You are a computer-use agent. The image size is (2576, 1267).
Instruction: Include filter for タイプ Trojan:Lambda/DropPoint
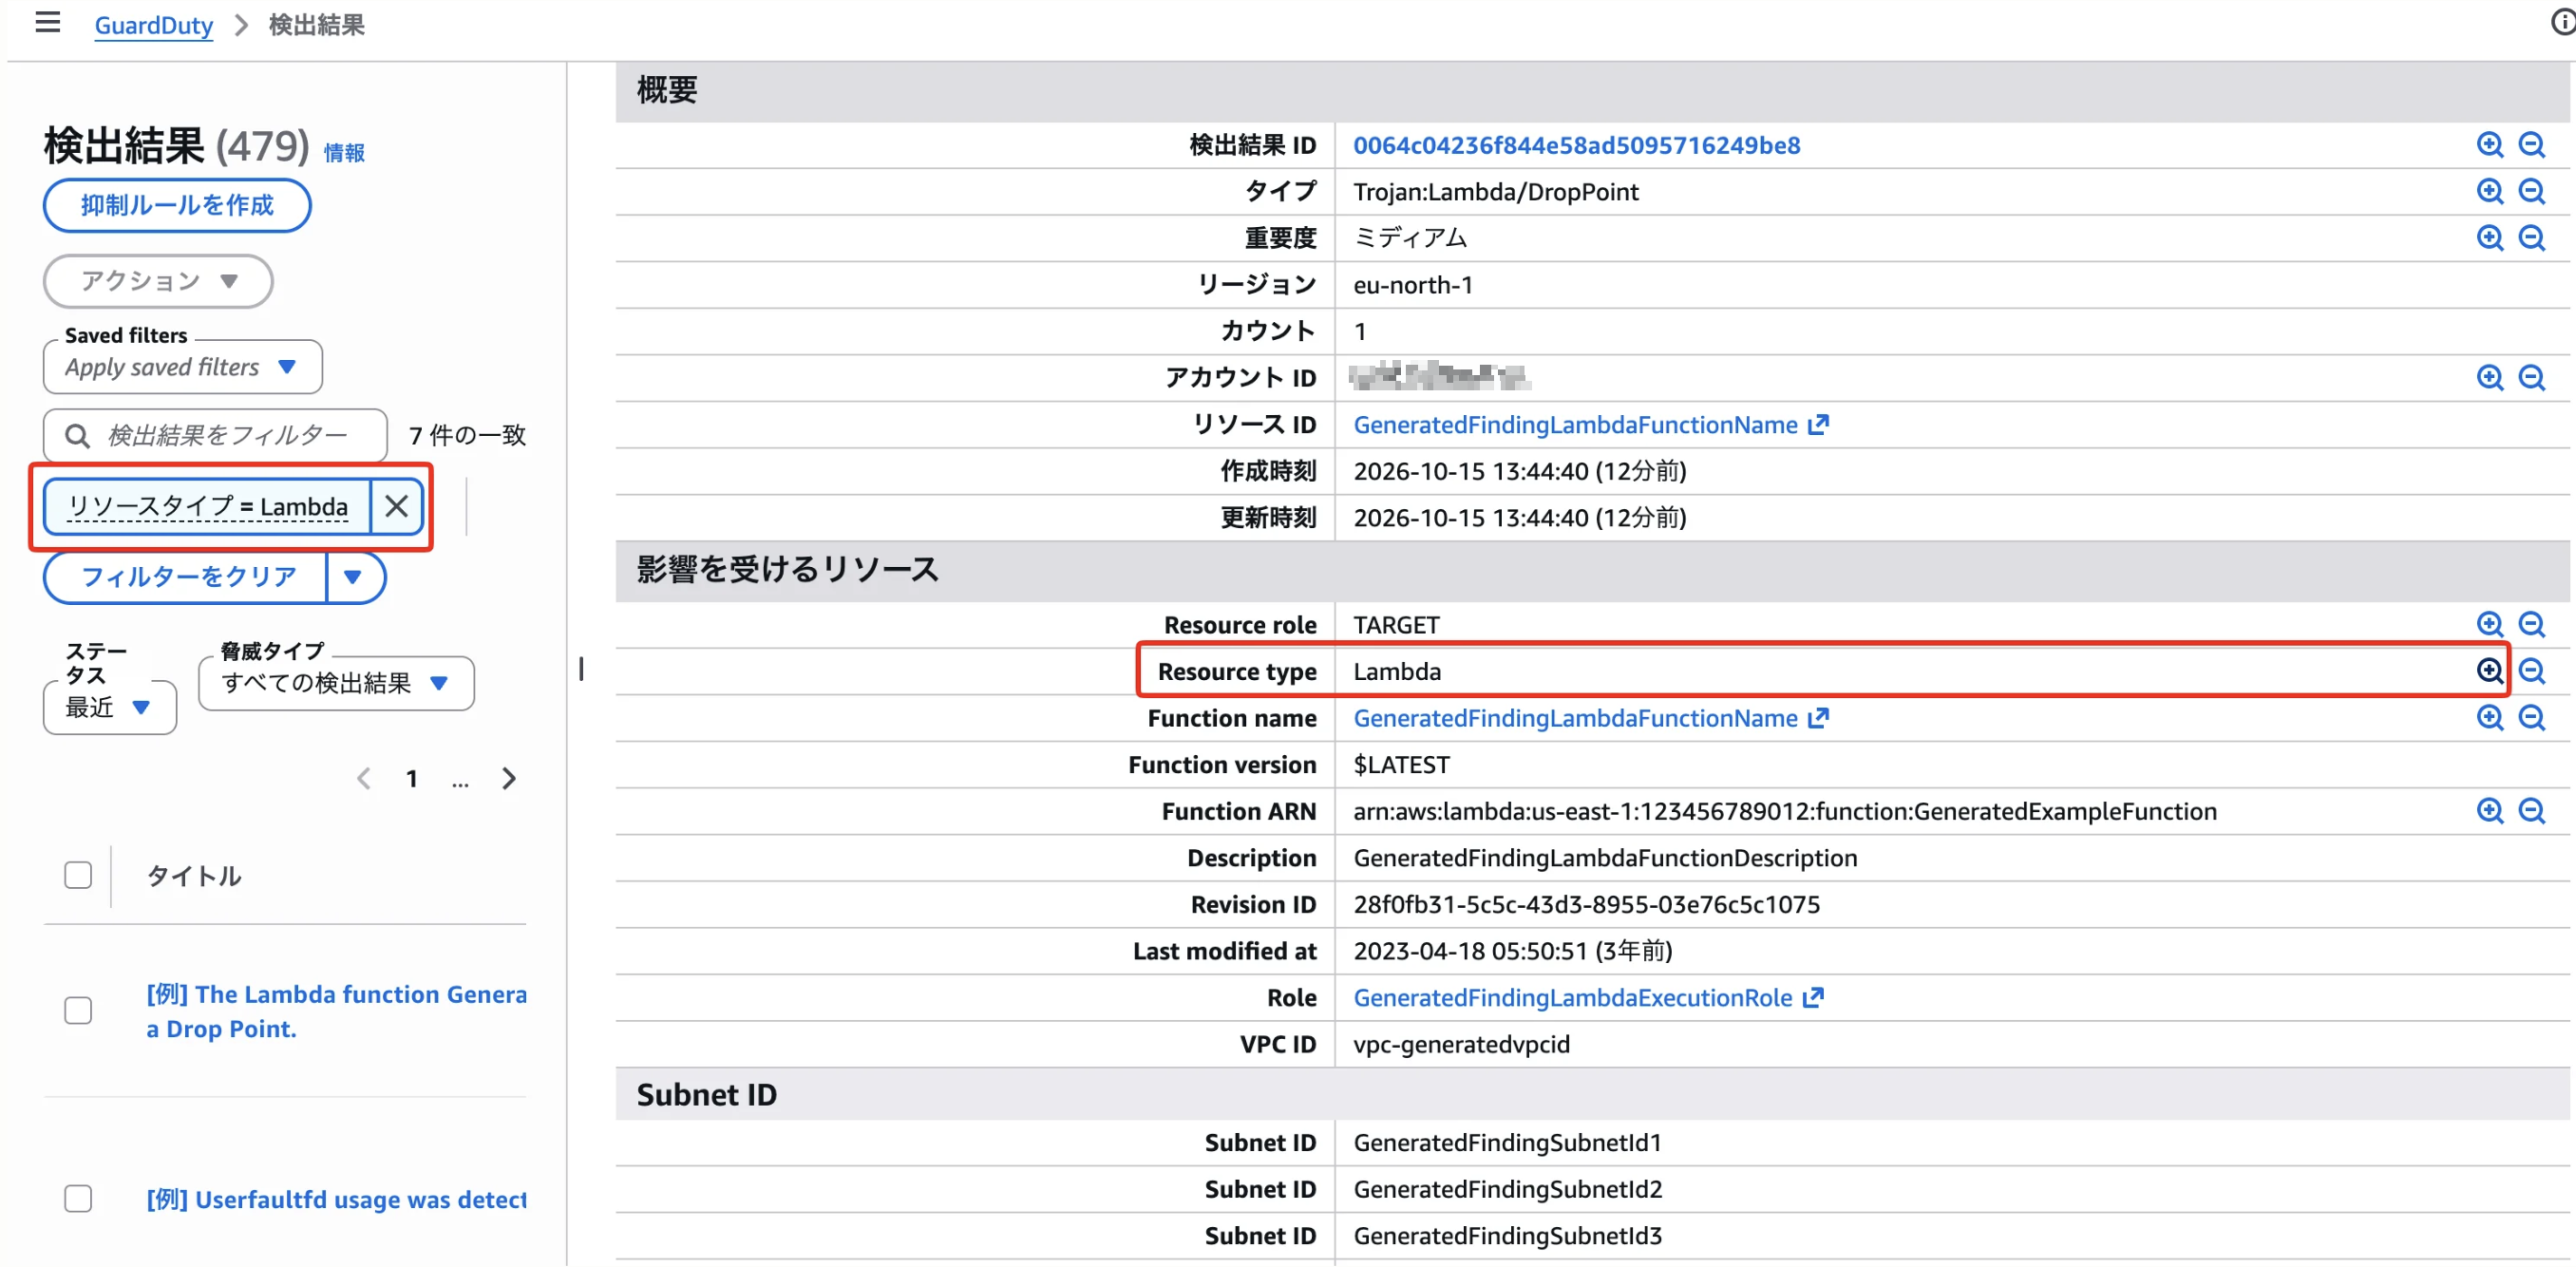tap(2489, 191)
